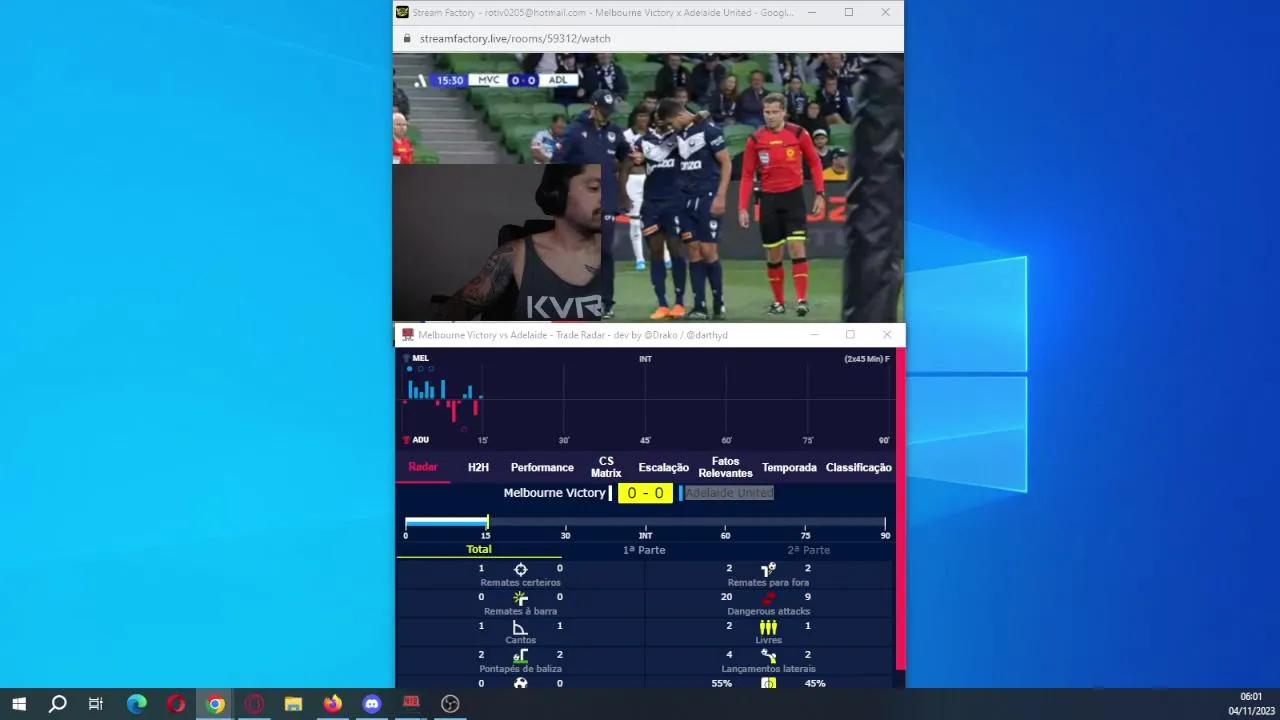Open File Explorer from the taskbar
This screenshot has width=1280, height=720.
[x=293, y=704]
